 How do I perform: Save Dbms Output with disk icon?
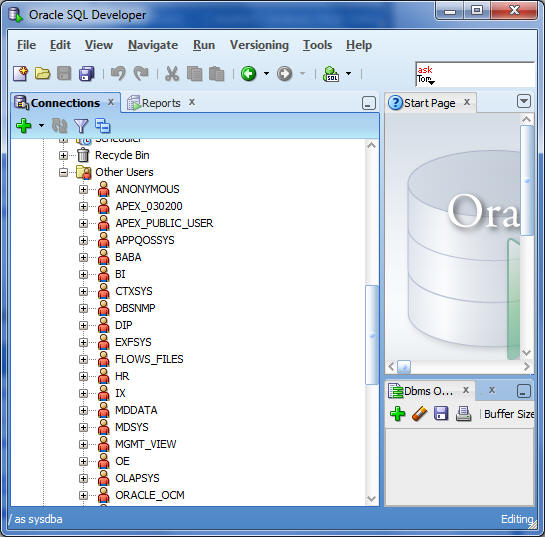coord(441,414)
